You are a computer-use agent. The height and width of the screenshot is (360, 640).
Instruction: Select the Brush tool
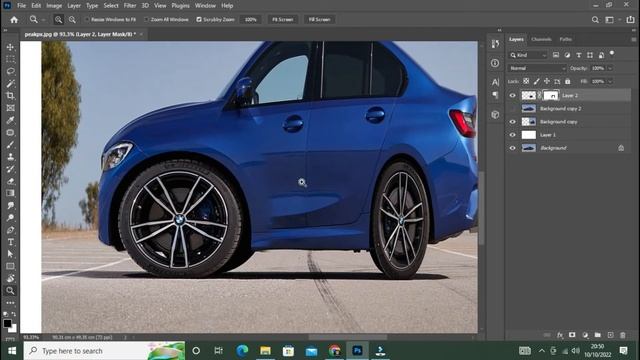(11, 145)
